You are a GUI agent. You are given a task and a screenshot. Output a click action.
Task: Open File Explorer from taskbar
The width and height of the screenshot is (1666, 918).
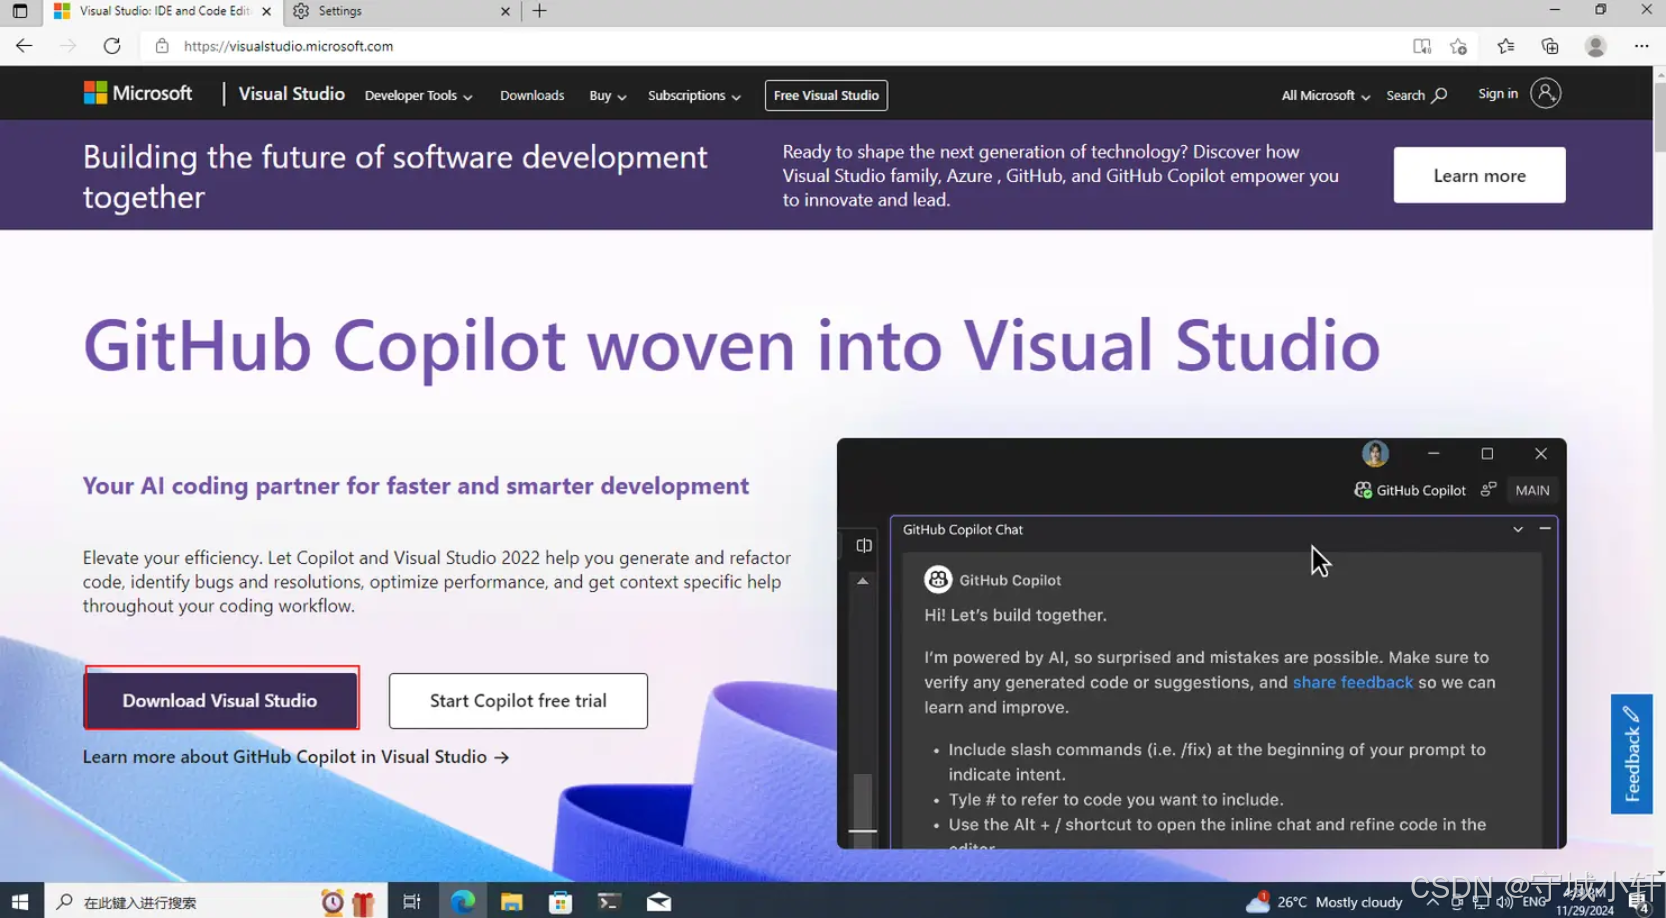click(512, 902)
